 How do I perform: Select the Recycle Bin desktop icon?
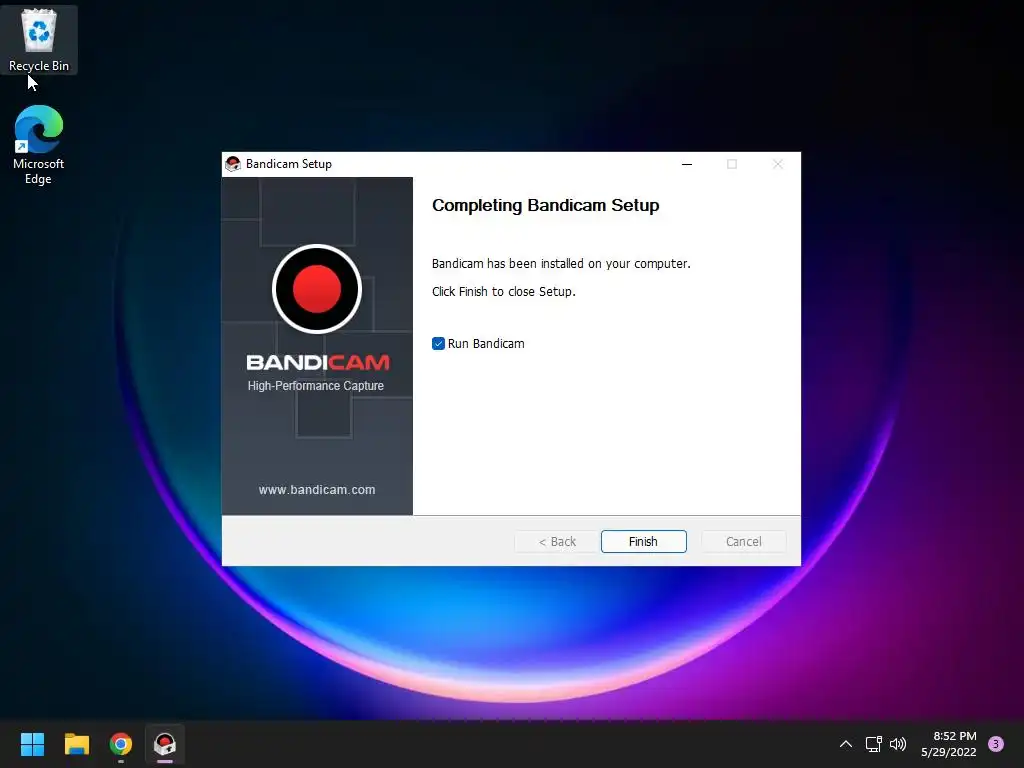click(39, 40)
